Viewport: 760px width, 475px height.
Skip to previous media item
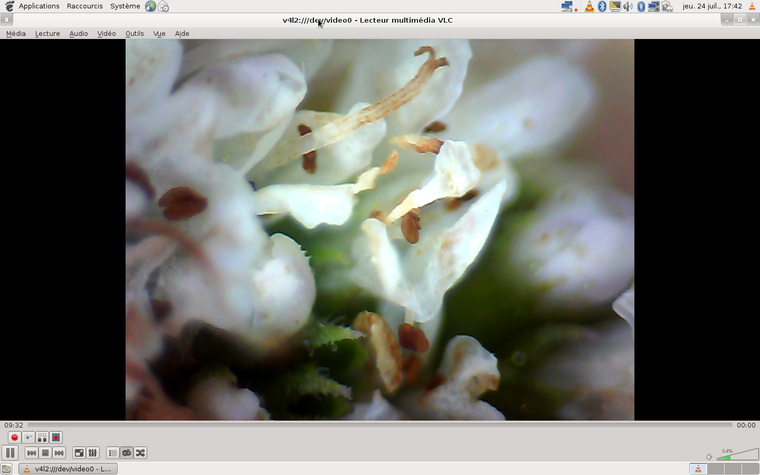point(32,453)
